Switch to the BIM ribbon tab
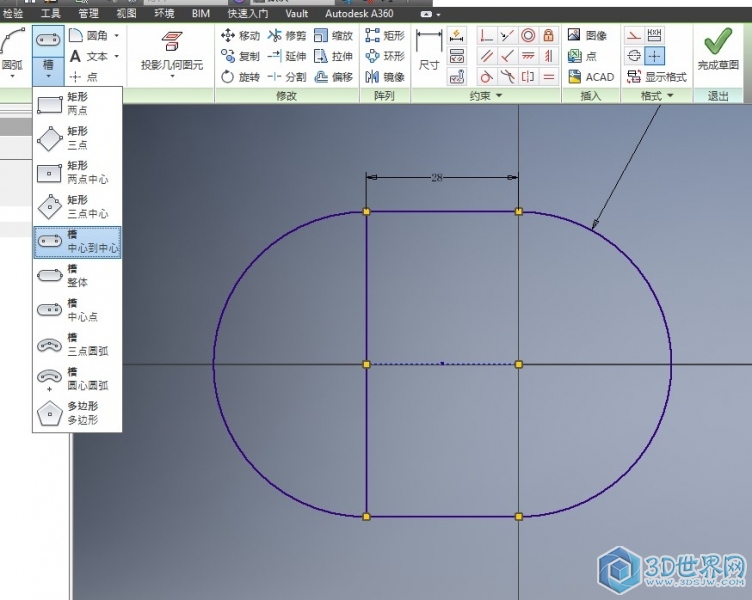 click(x=200, y=14)
